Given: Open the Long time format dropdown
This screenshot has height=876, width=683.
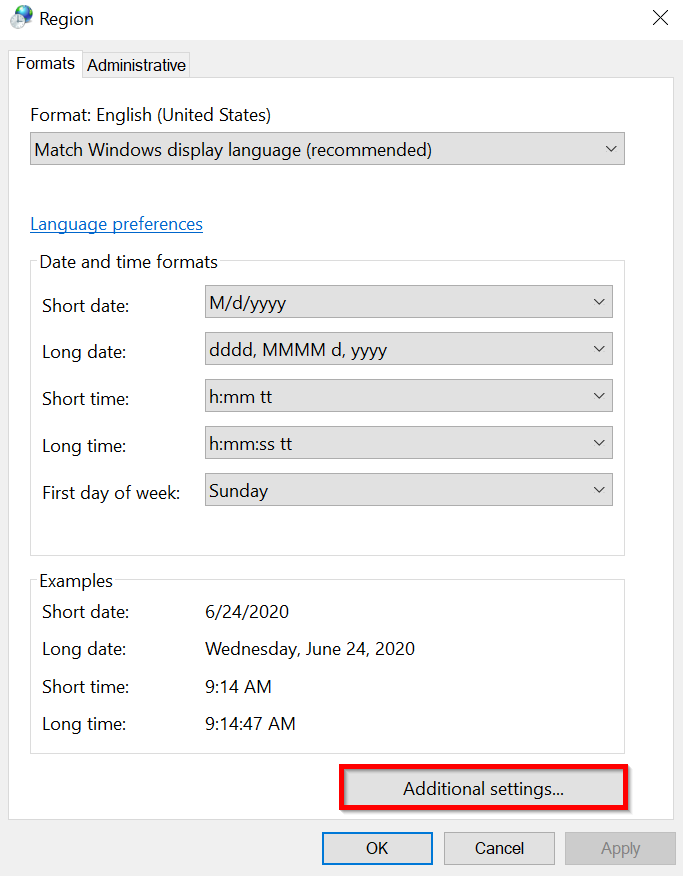Looking at the screenshot, I should coord(409,442).
